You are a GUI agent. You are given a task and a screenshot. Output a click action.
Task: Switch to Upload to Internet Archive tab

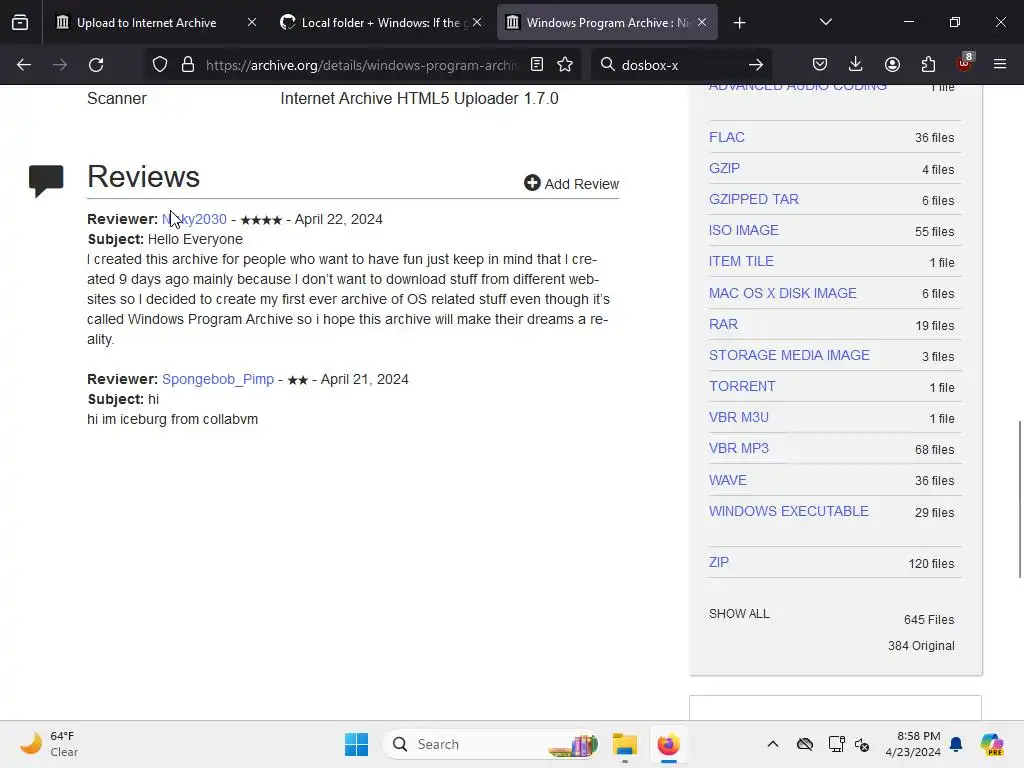(x=146, y=23)
